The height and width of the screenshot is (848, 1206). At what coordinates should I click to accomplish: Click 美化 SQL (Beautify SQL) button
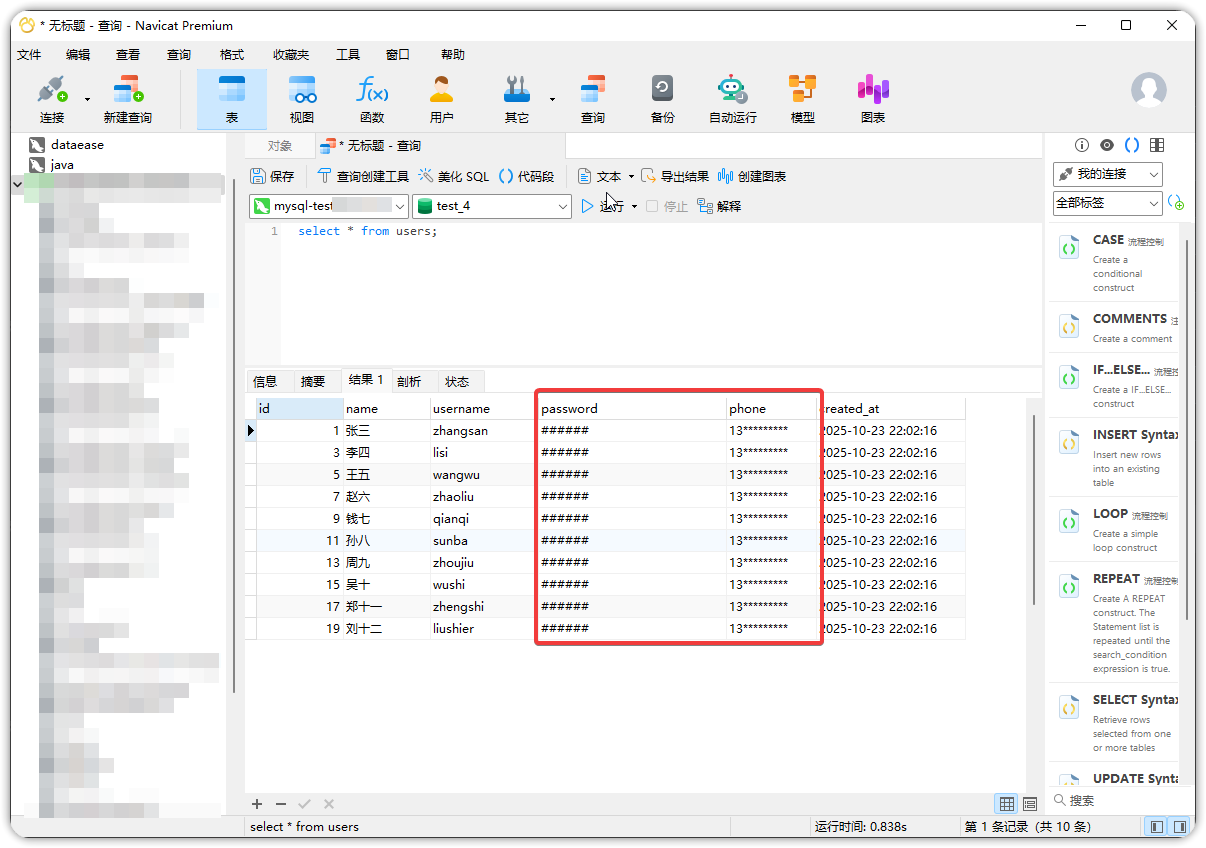click(x=453, y=176)
